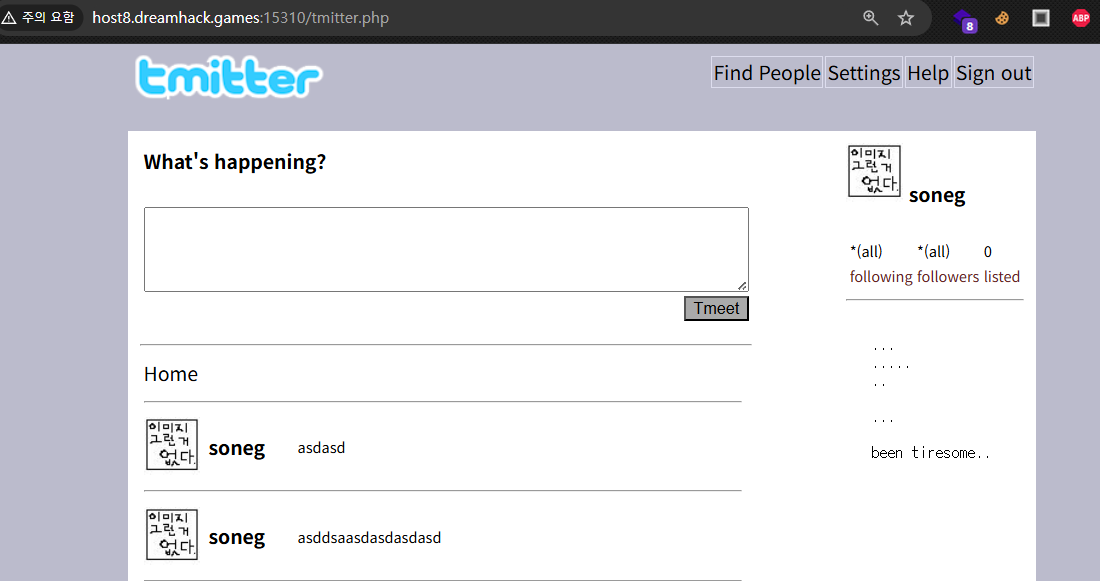Click the avatar beside the "asddsaasdasdasdasd" tmeet
Image resolution: width=1100 pixels, height=581 pixels.
click(172, 535)
